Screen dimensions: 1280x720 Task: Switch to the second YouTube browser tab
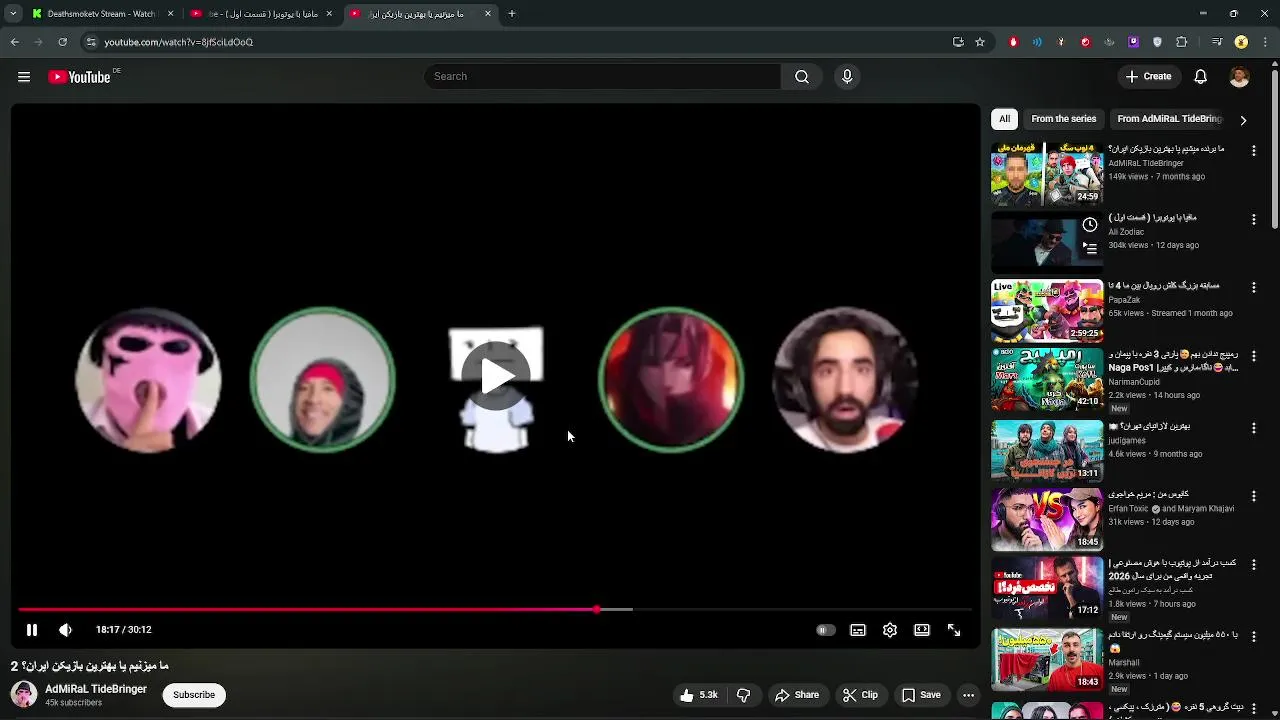click(262, 14)
